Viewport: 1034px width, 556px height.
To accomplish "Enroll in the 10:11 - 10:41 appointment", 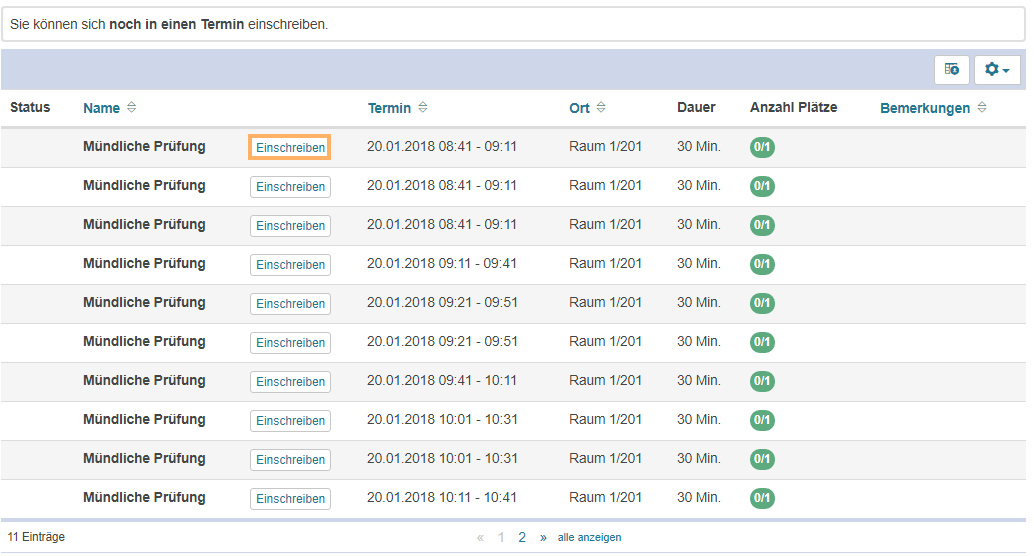I will 290,499.
